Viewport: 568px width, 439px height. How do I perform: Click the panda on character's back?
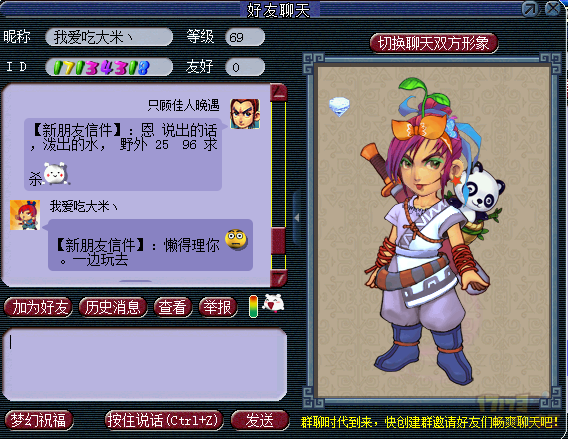pos(482,192)
